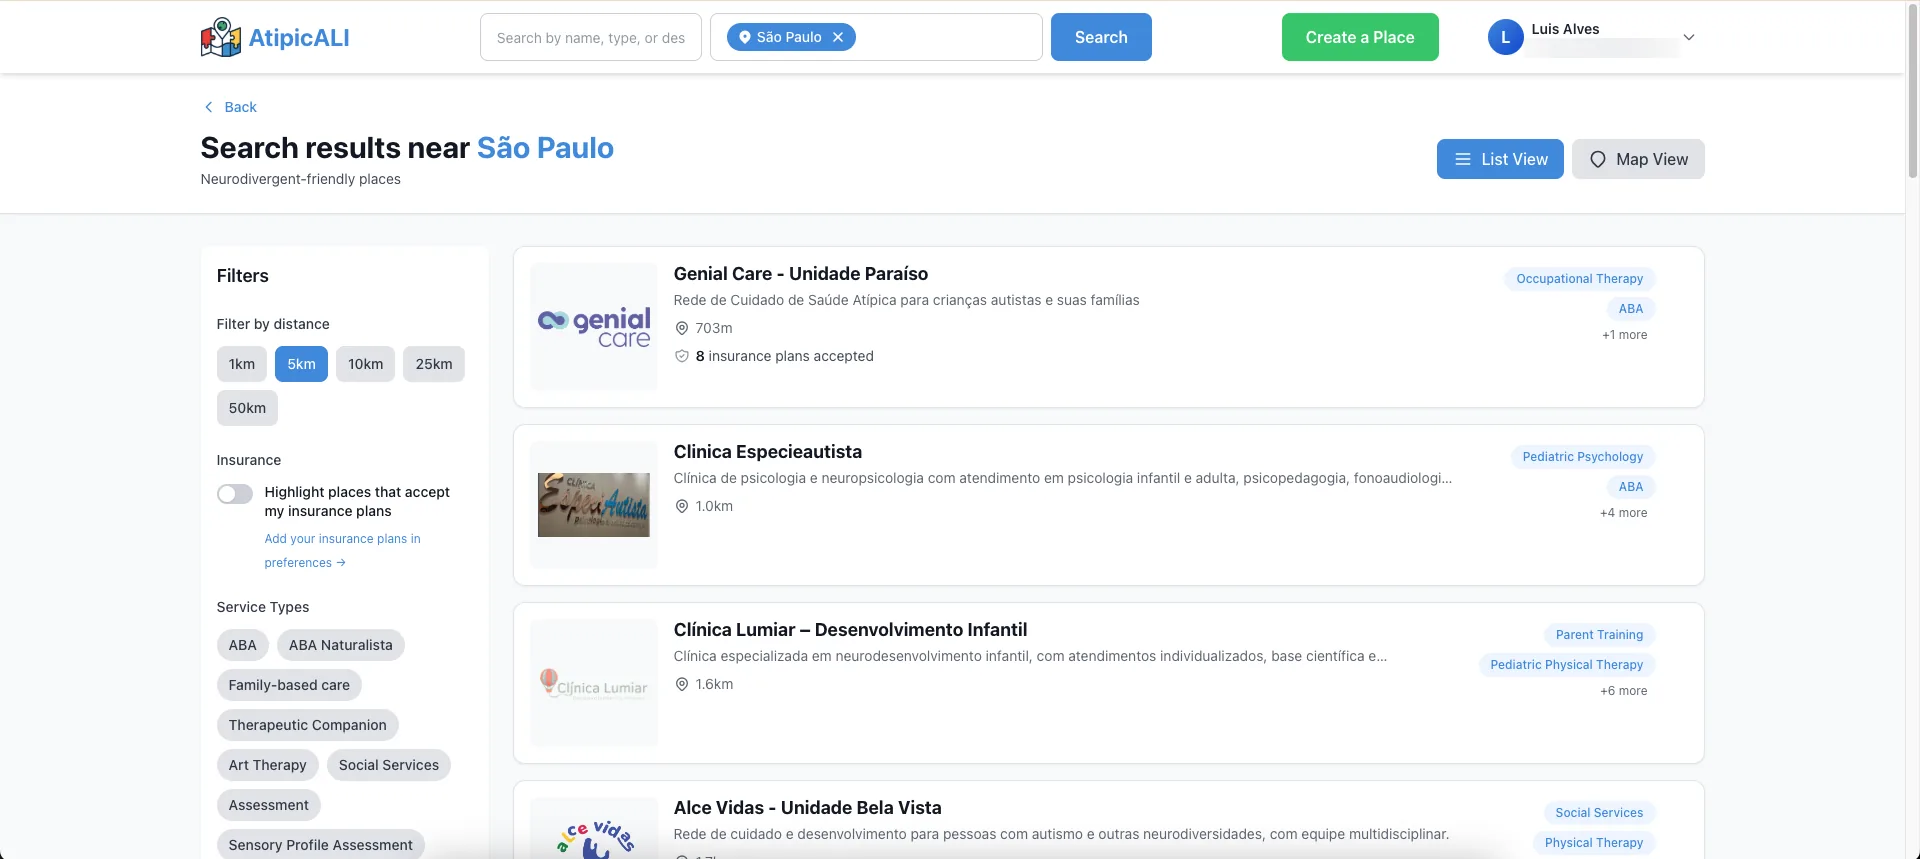The height and width of the screenshot is (859, 1920).
Task: Click the Luis Alves user name
Action: point(1566,29)
